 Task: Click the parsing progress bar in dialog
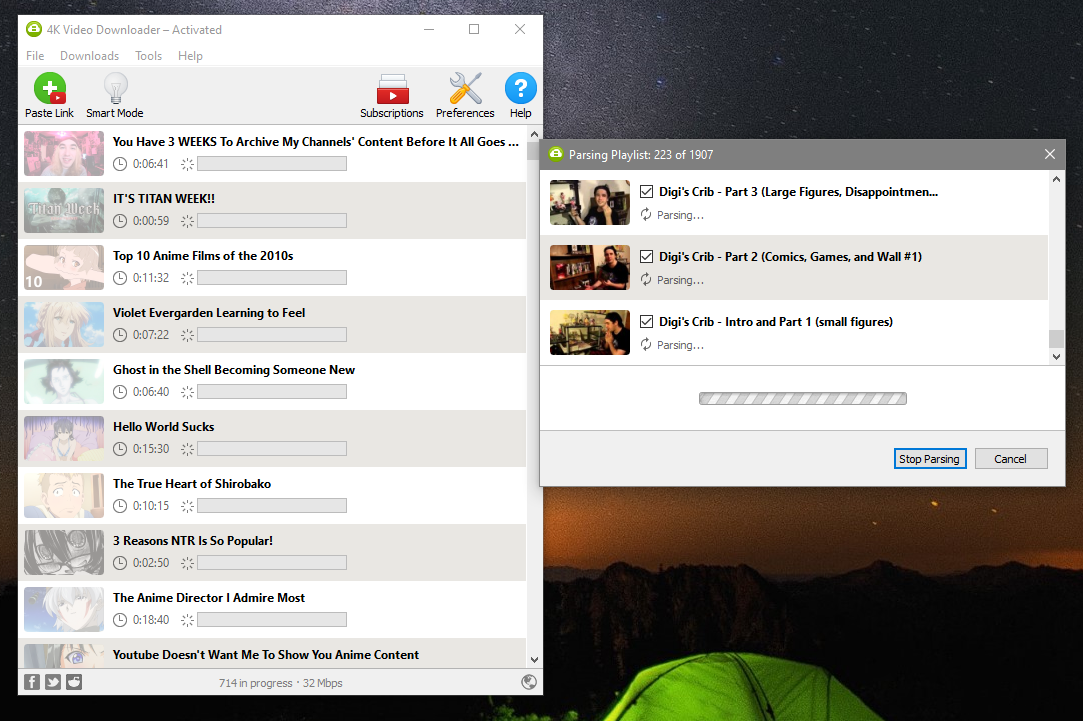pos(803,398)
